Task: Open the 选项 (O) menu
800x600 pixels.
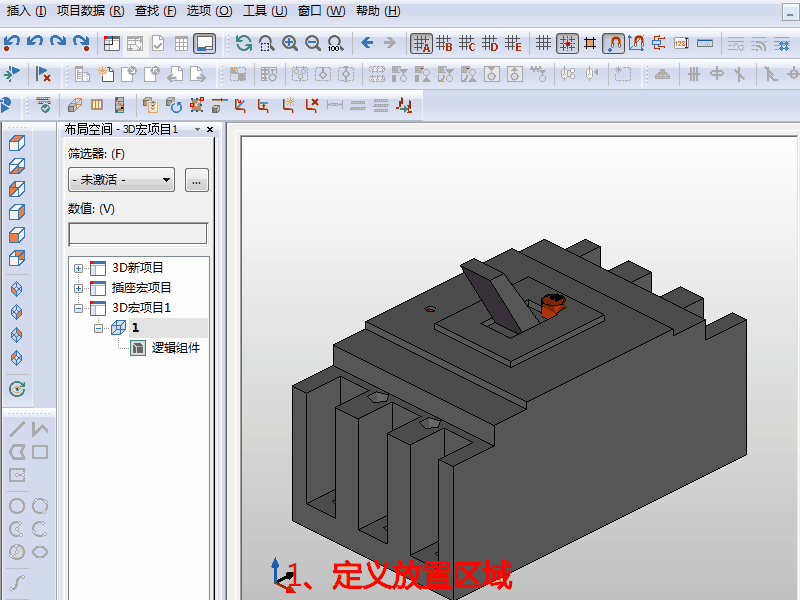Action: pos(209,11)
